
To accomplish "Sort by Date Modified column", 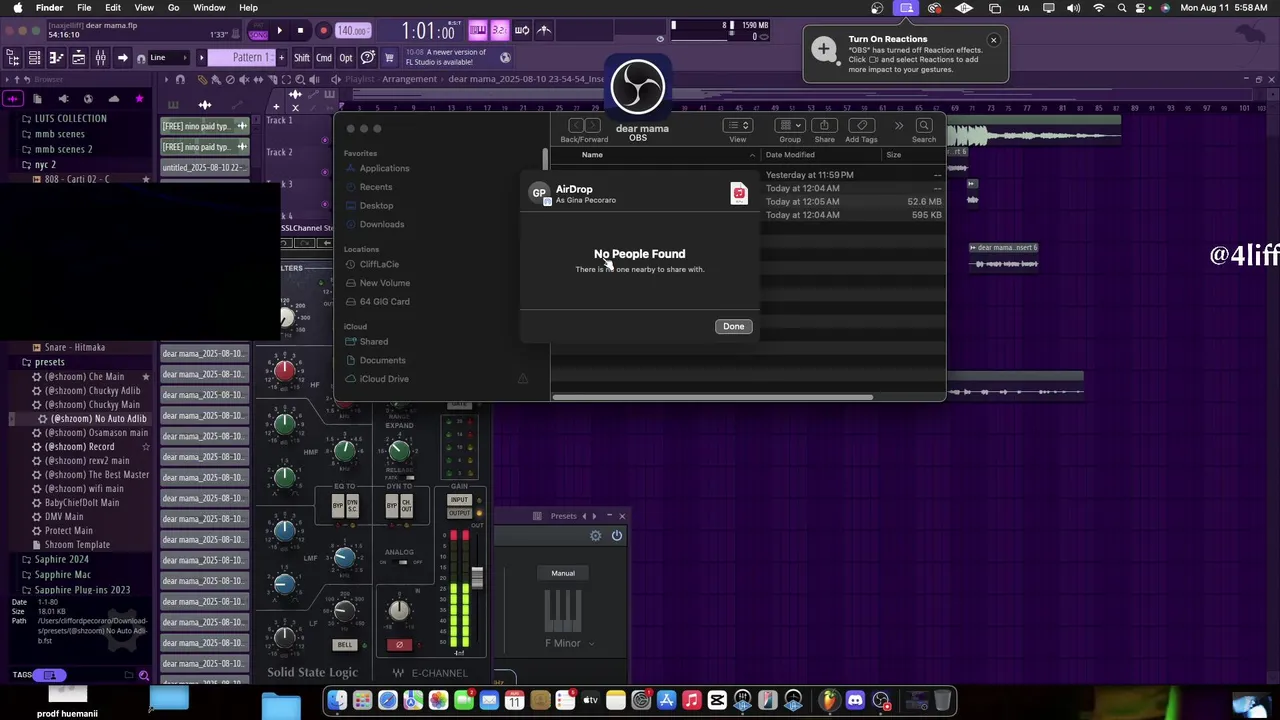I will (x=790, y=155).
